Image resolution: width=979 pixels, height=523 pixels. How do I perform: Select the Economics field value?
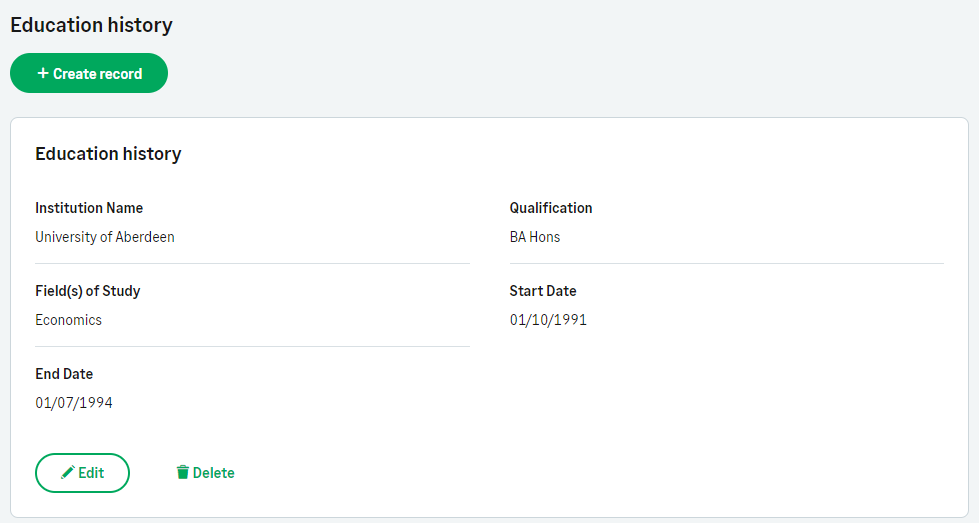69,320
